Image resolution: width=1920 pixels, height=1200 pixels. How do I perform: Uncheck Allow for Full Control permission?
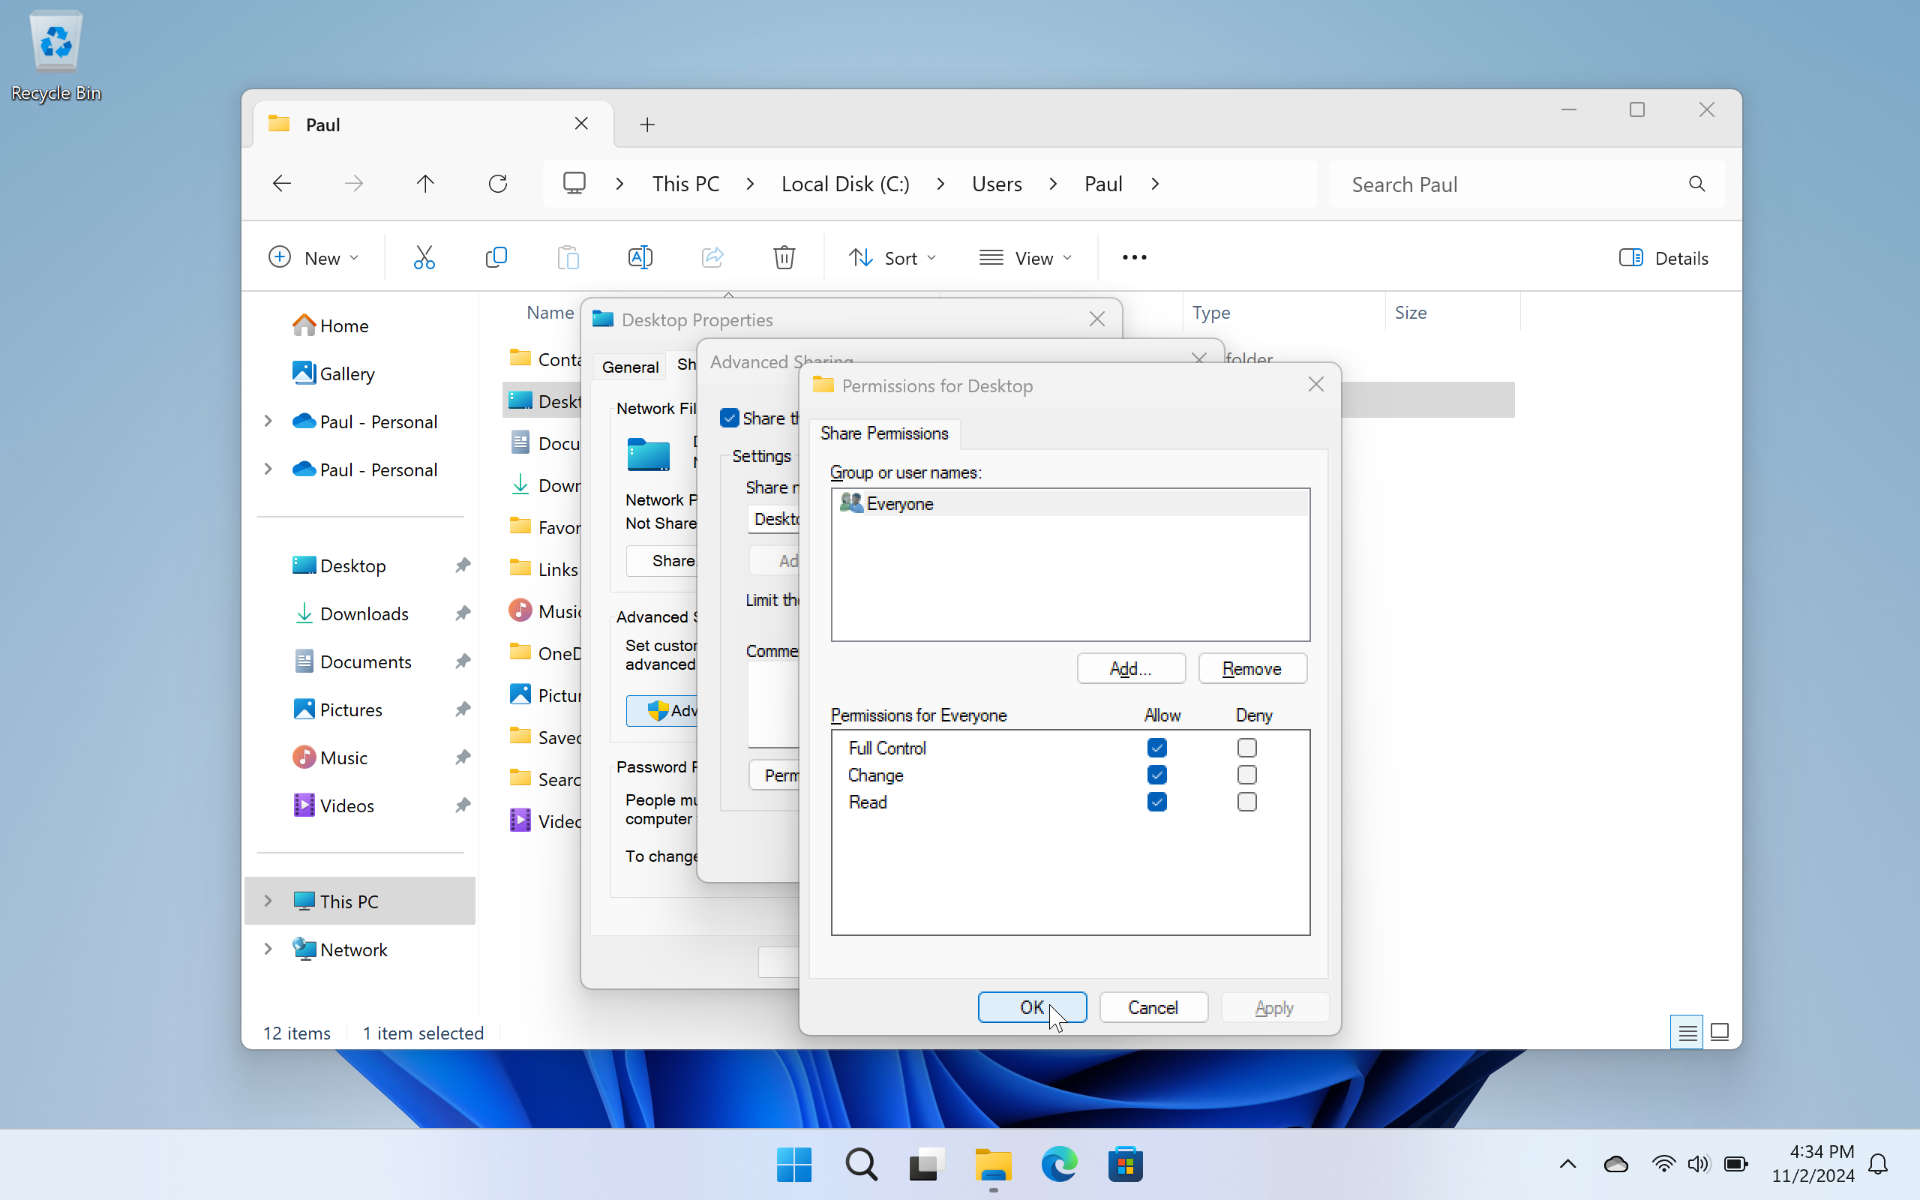(x=1157, y=748)
